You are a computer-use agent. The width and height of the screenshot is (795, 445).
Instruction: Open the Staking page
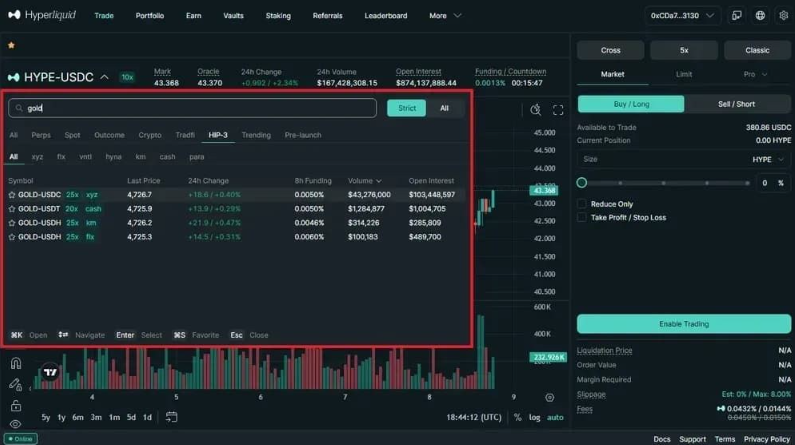tap(278, 16)
